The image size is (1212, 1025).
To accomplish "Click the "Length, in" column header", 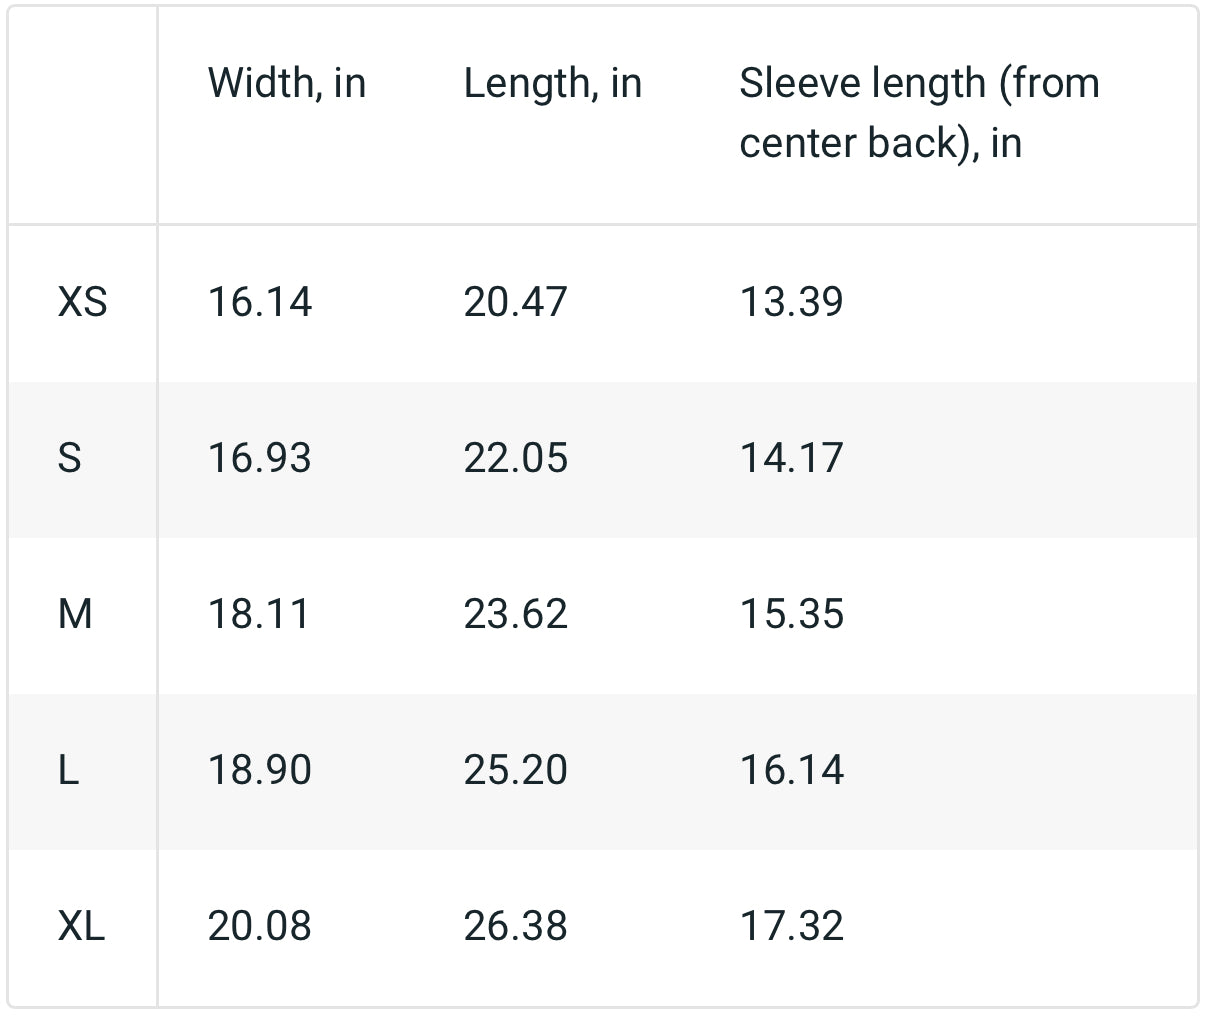I will pos(552,83).
